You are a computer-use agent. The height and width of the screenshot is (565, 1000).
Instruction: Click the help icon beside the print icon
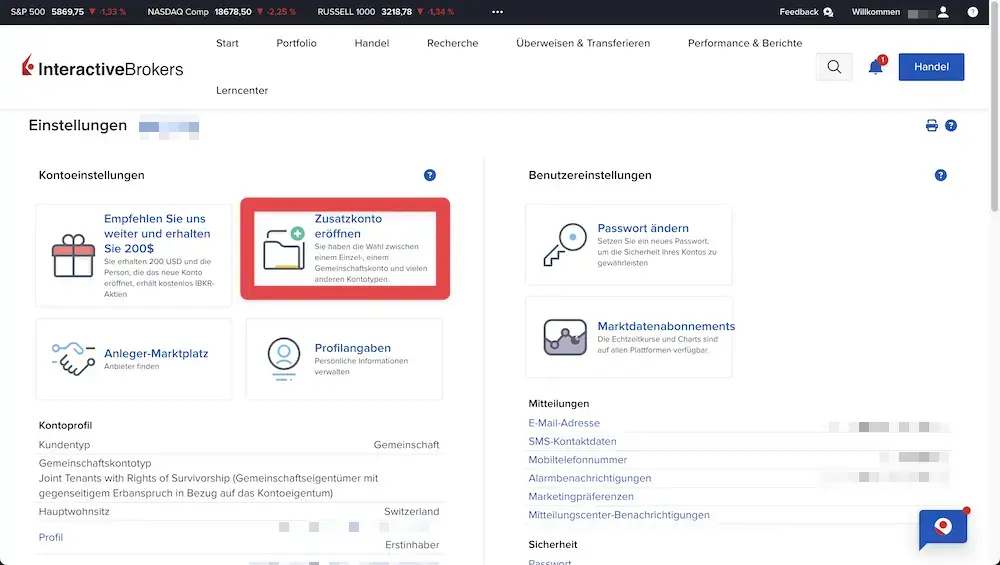(951, 126)
